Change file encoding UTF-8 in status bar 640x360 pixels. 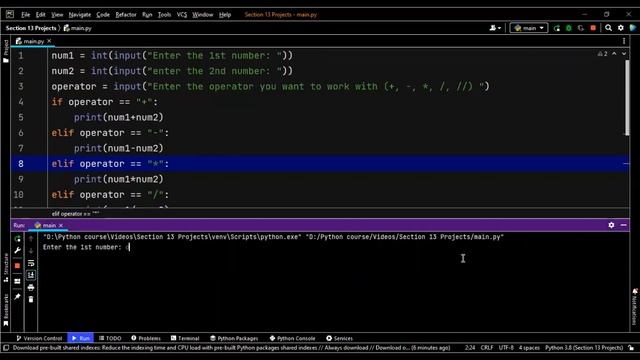pos(506,348)
